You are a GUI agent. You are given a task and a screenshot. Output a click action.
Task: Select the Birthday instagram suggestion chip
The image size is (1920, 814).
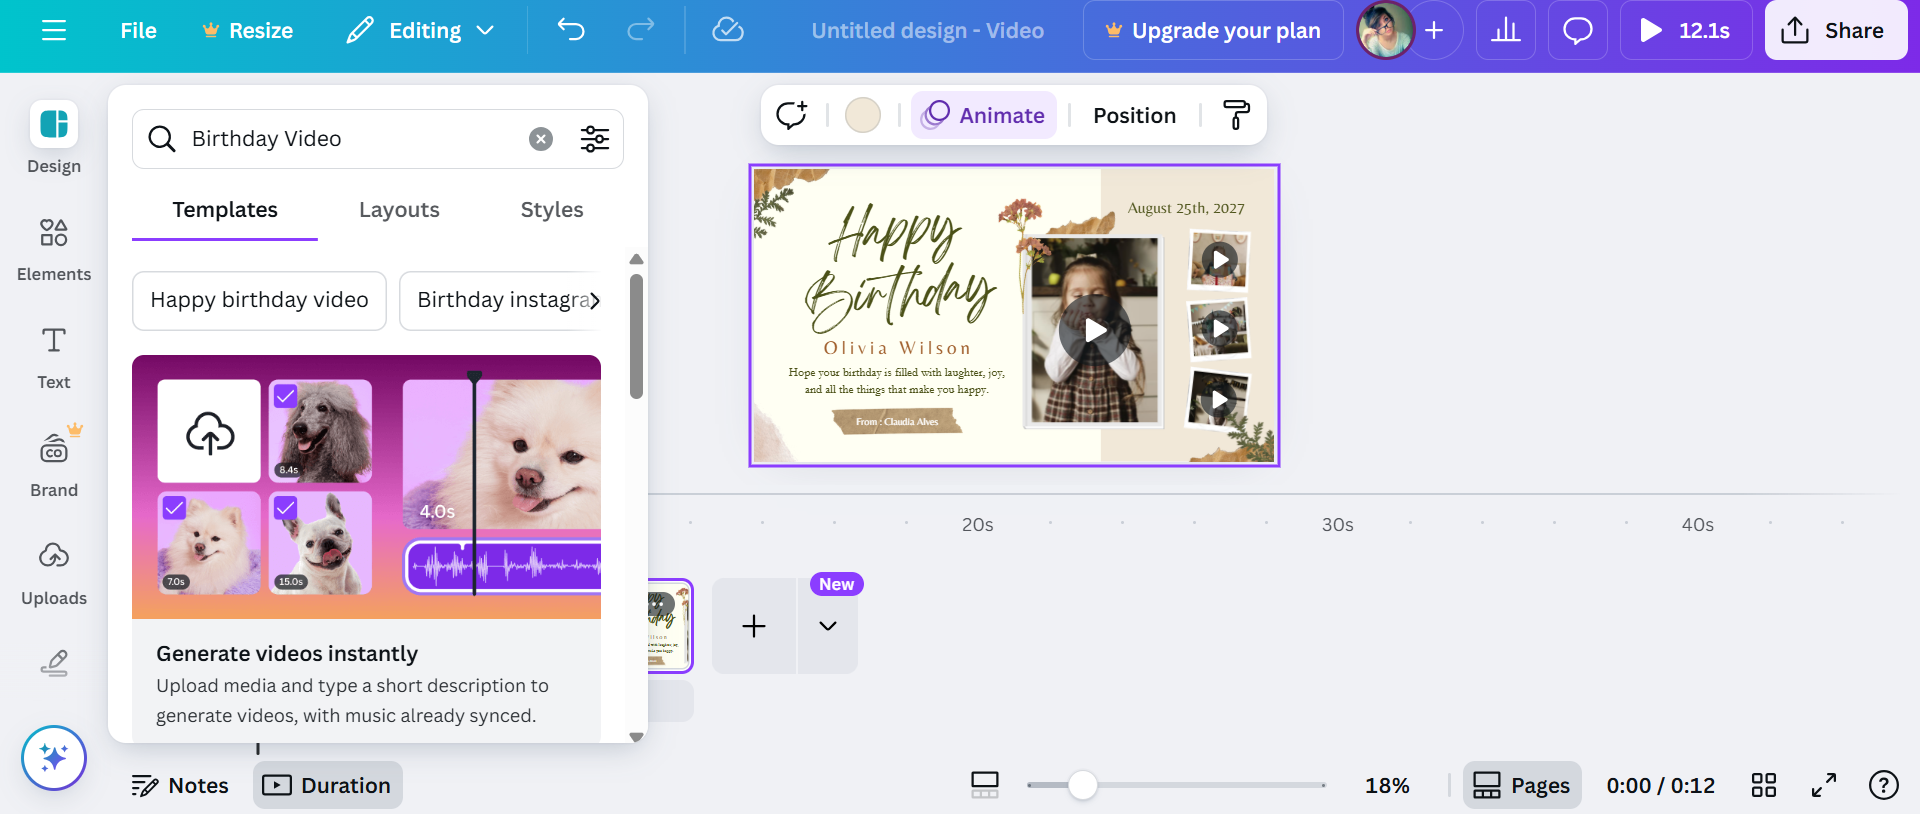pos(500,300)
